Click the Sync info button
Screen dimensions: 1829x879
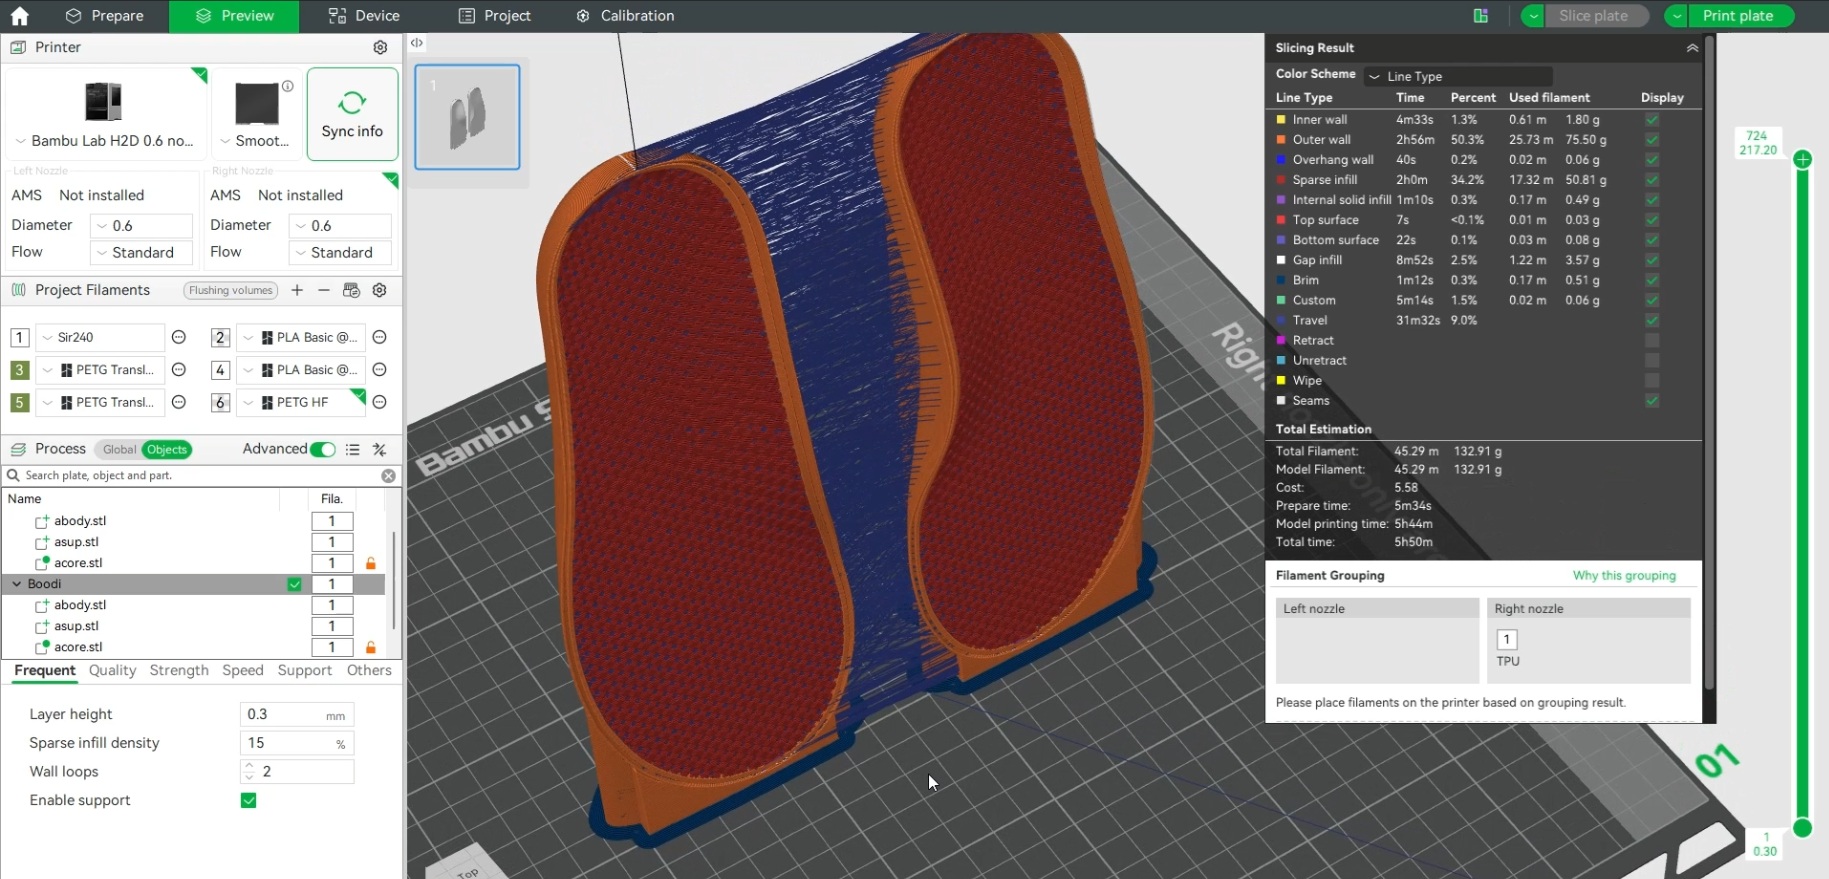[352, 114]
